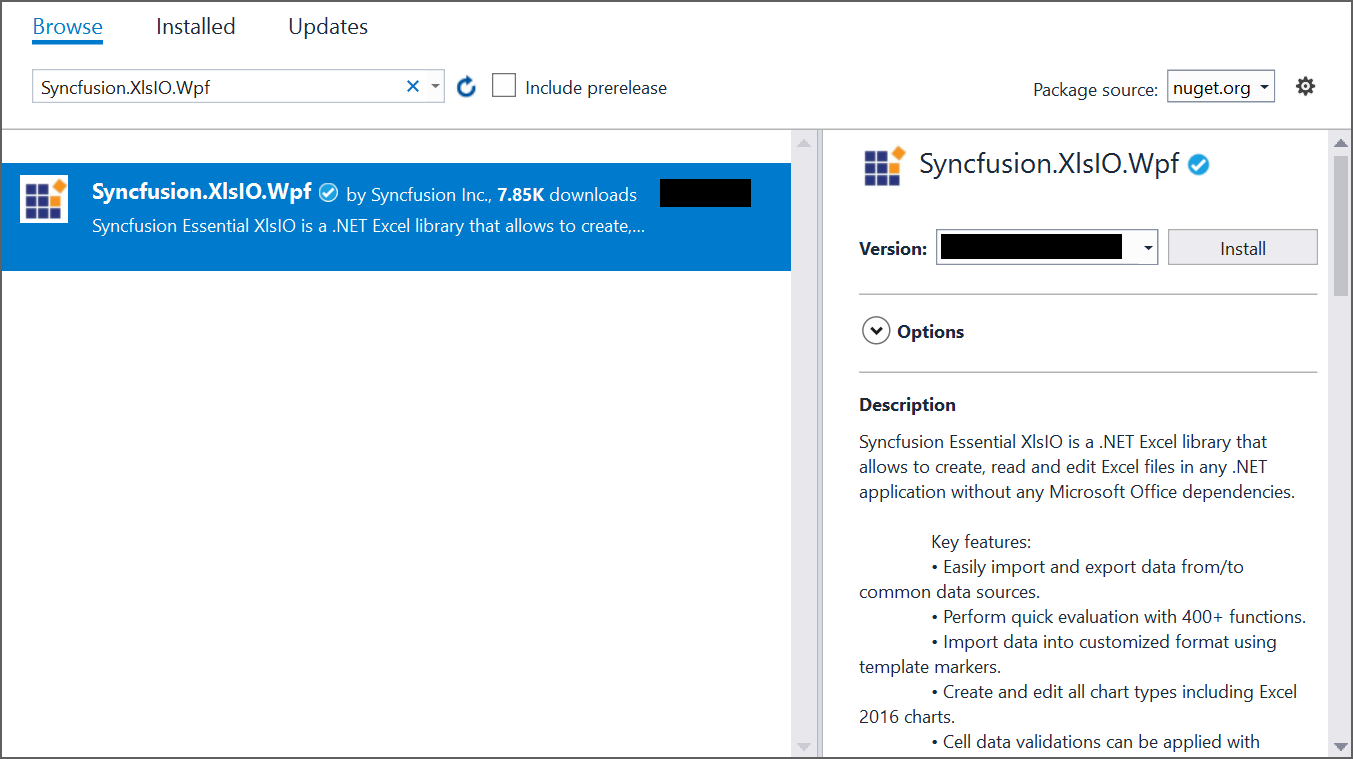Clear the search box with the X icon
The width and height of the screenshot is (1353, 759).
click(413, 87)
